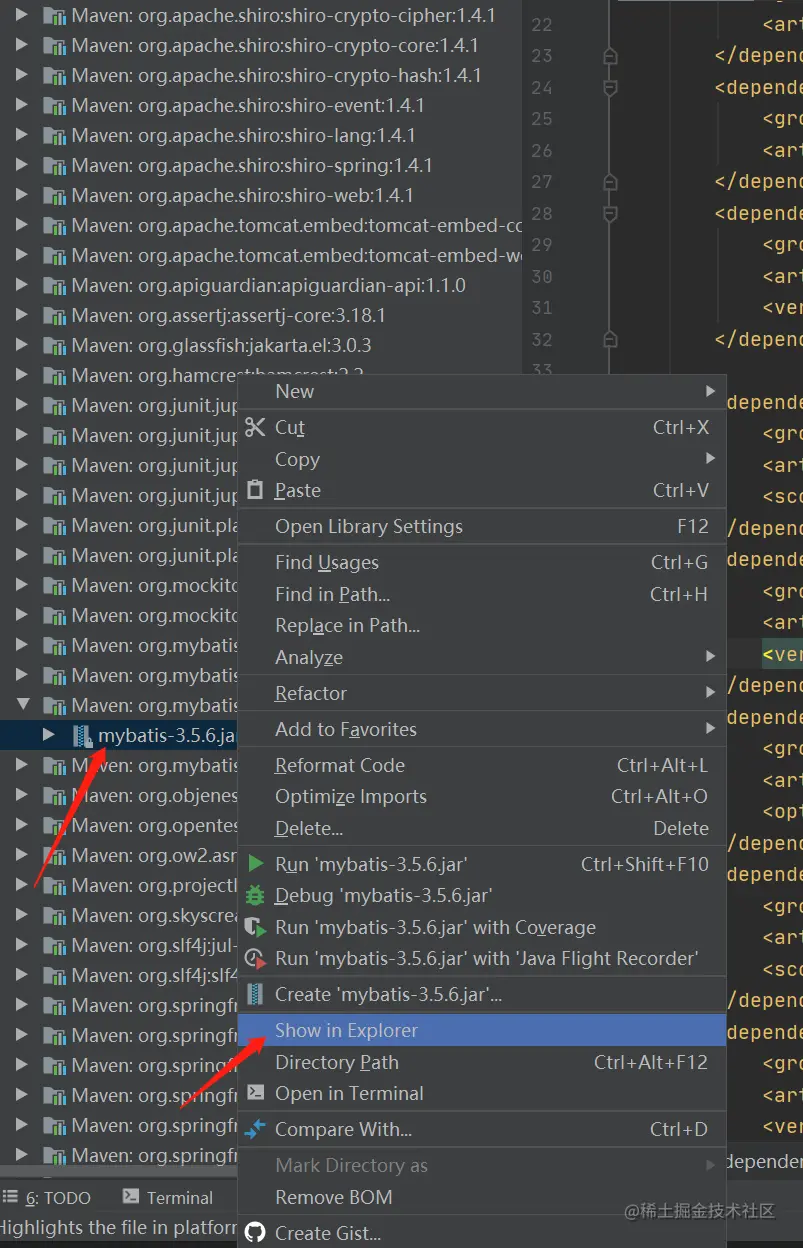The height and width of the screenshot is (1248, 803).
Task: Click the Maven: org.objenesis row text
Action: pos(155,796)
